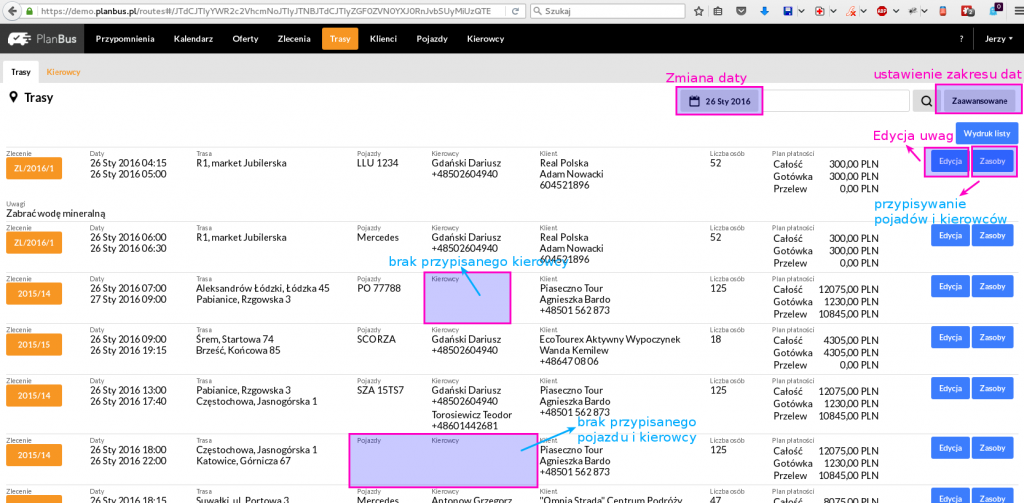Expand the Jerzy user dropdown
Image resolution: width=1024 pixels, height=503 pixels.
pyautogui.click(x=999, y=39)
